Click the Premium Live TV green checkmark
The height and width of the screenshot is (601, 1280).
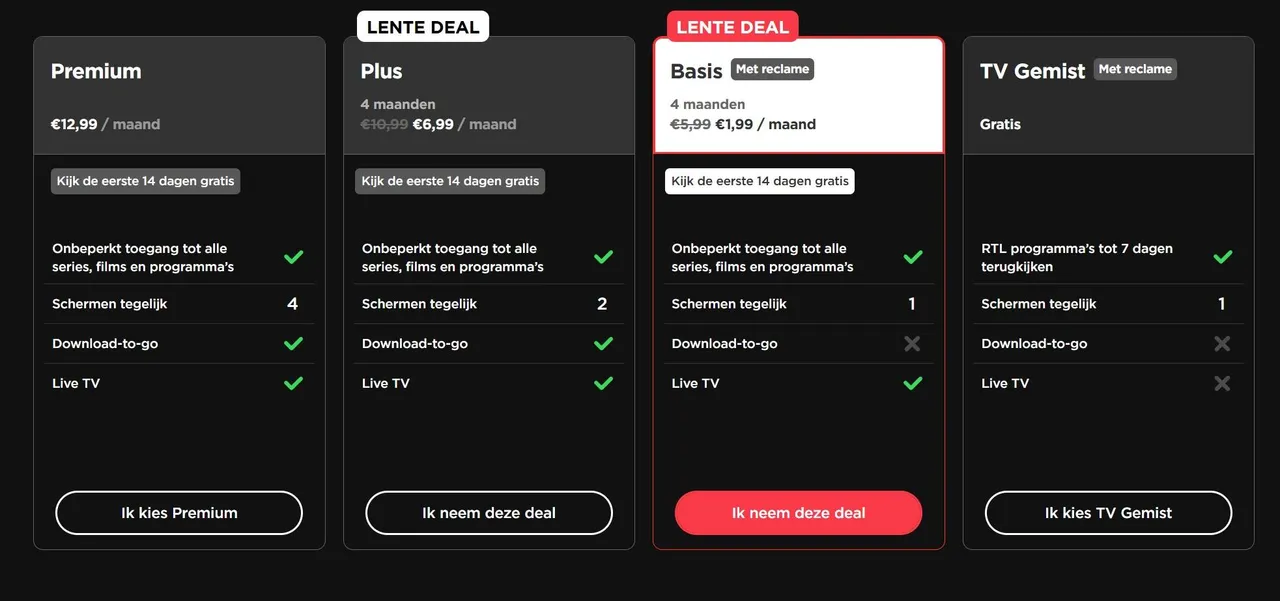coord(293,383)
